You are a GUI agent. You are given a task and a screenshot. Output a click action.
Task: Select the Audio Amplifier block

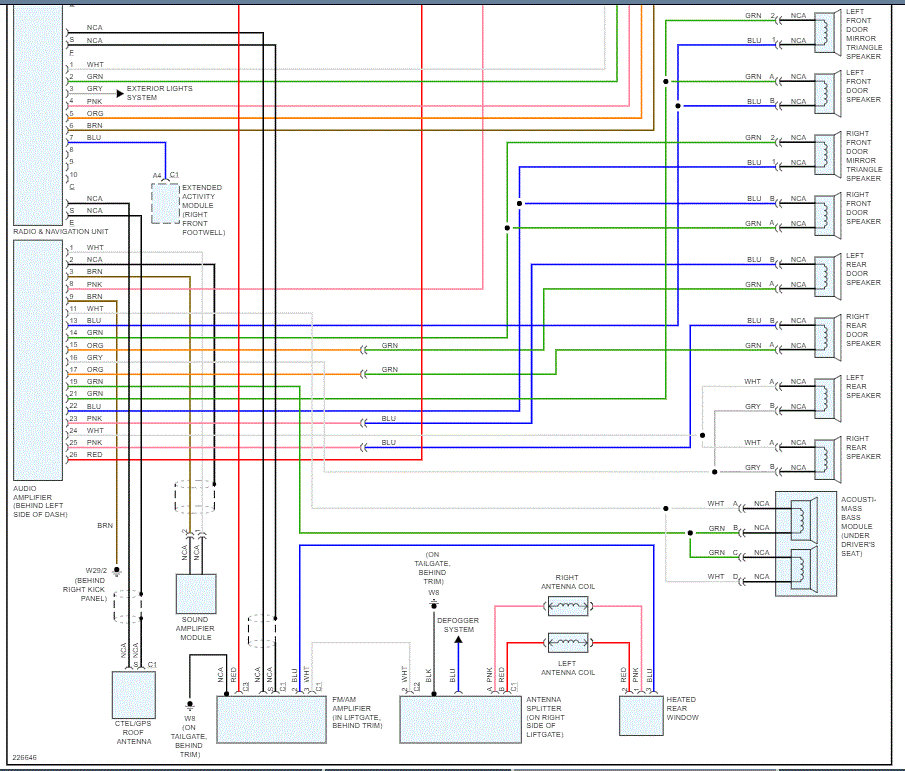(x=38, y=360)
